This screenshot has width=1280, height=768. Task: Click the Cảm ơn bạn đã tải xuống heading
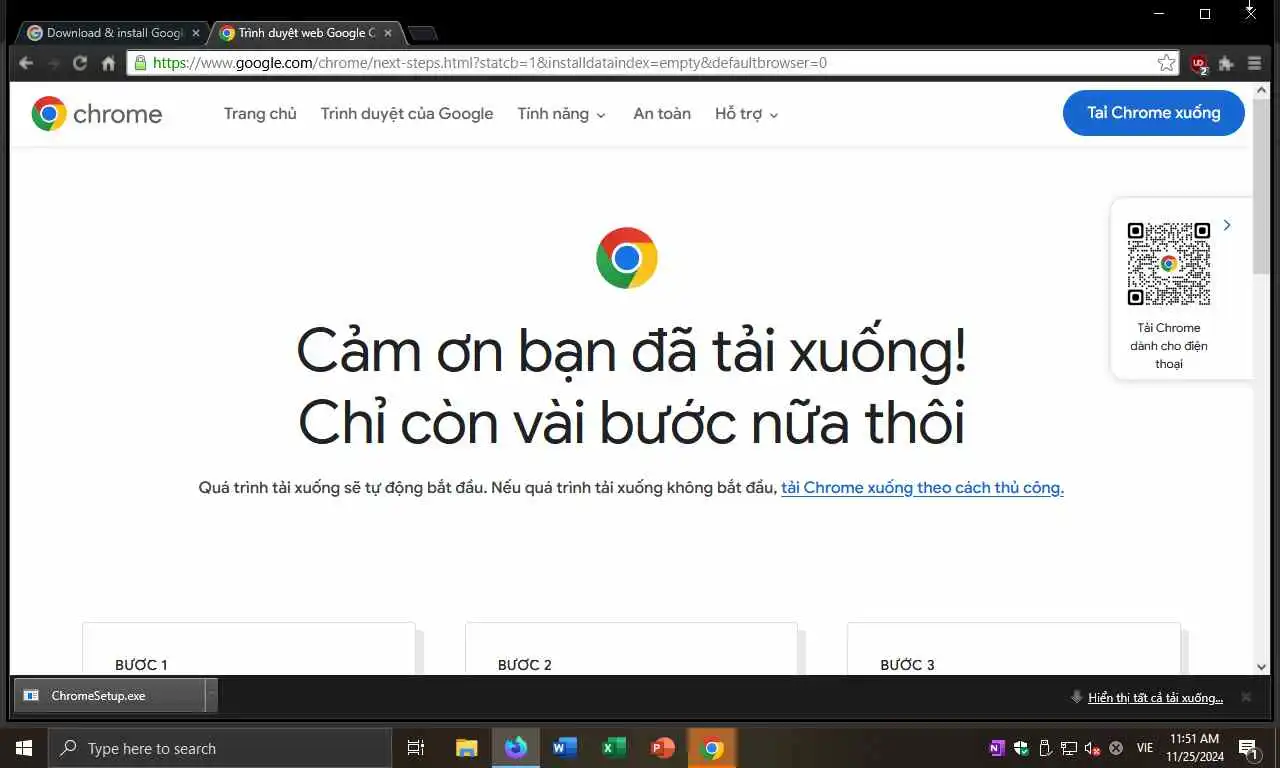[x=631, y=351]
